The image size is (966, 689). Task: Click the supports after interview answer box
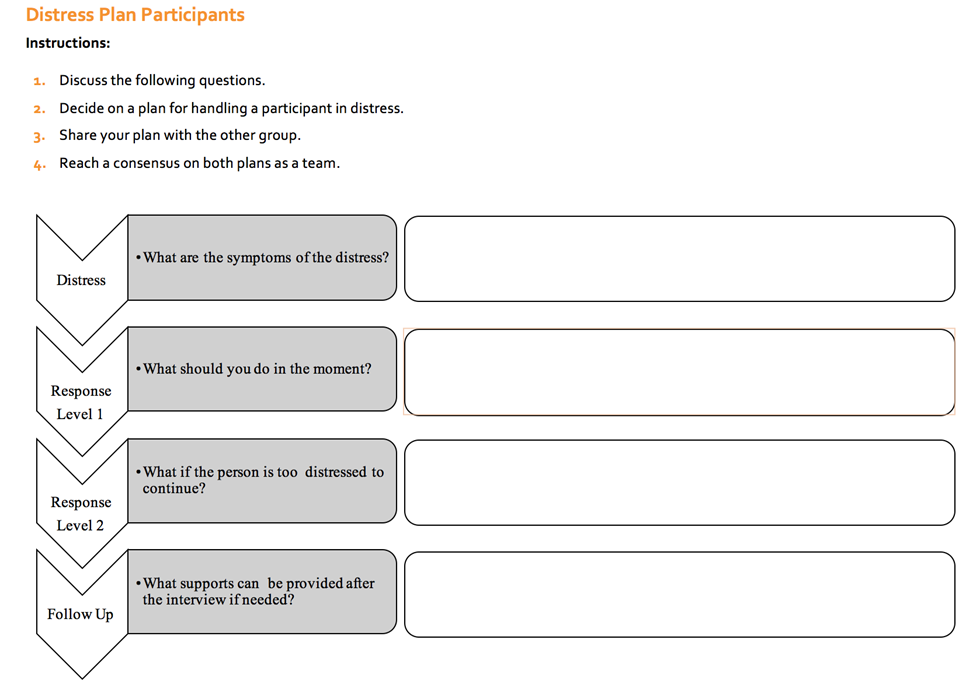coord(680,595)
